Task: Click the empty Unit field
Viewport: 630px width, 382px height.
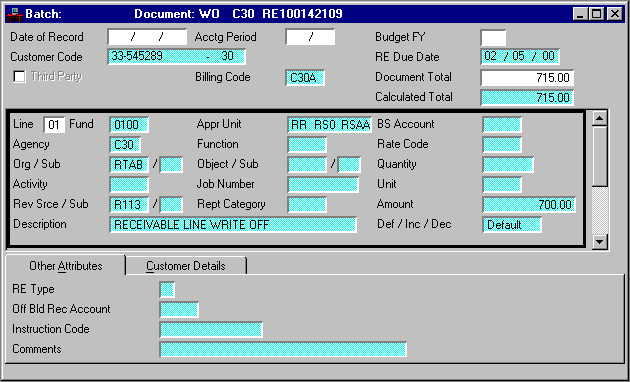Action: pos(502,184)
